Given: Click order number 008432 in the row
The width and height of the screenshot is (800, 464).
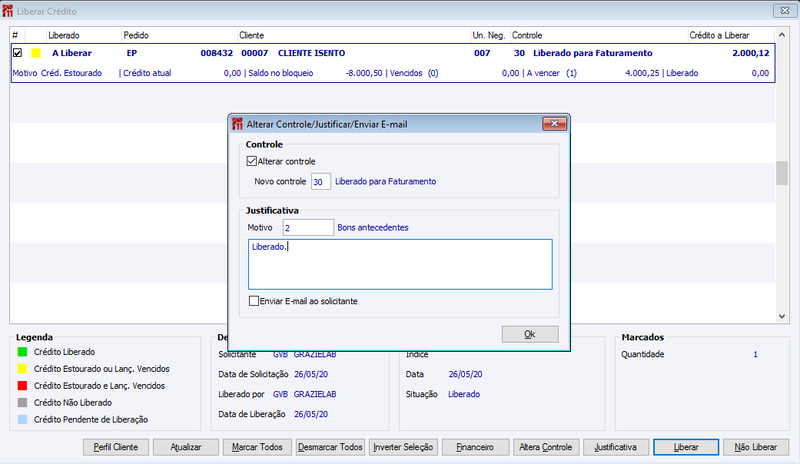Looking at the screenshot, I should (216, 53).
